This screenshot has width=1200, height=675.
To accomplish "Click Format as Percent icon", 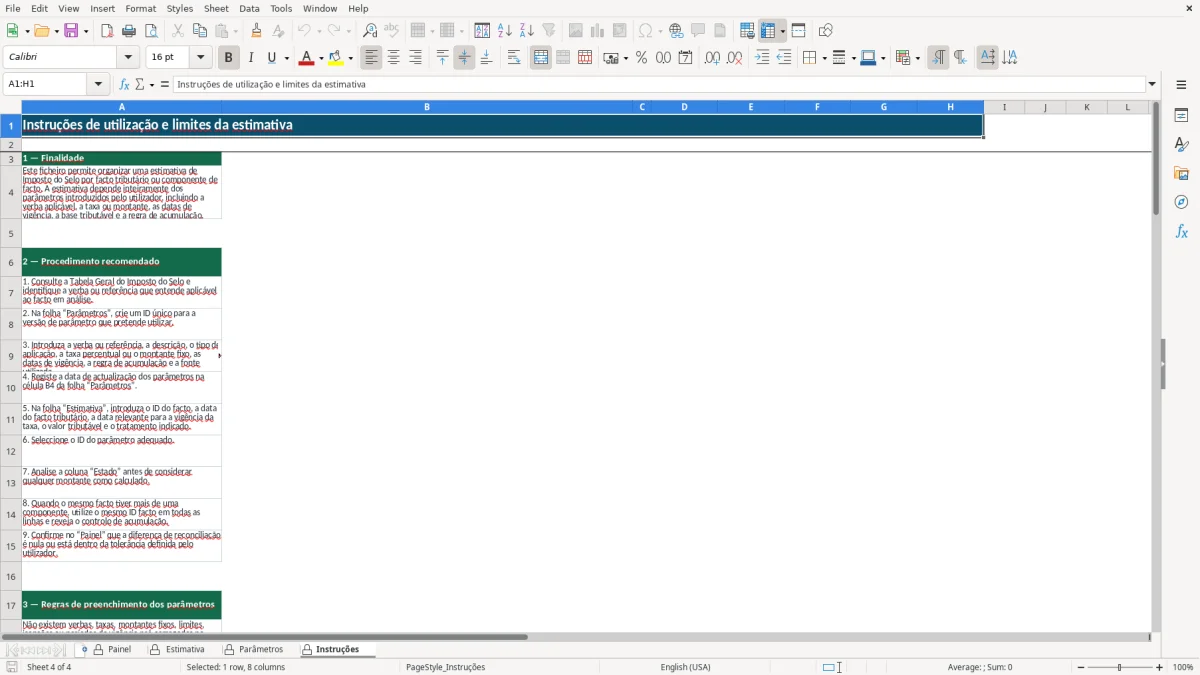I will [x=641, y=58].
